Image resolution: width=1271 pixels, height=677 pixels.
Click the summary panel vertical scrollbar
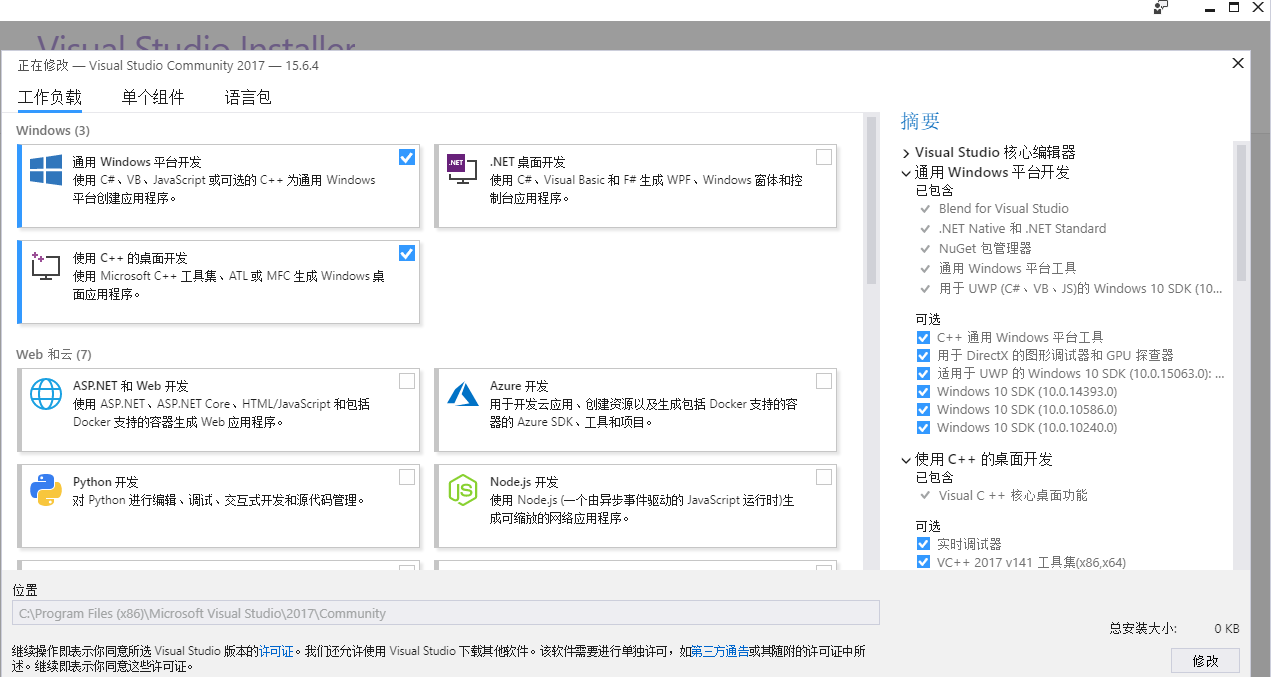tap(1241, 212)
